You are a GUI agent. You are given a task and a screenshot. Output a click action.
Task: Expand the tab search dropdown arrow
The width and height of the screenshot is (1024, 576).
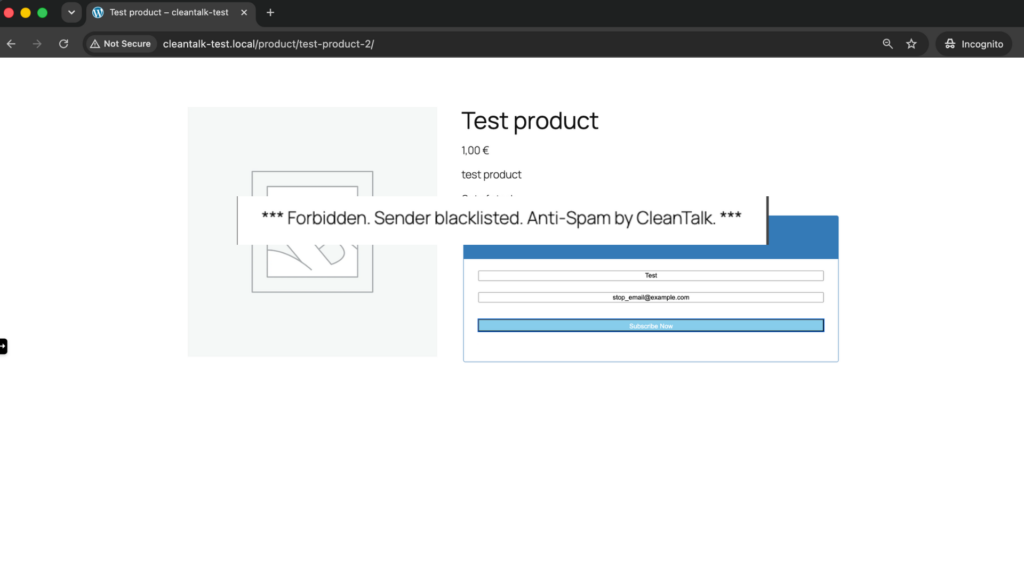(71, 12)
